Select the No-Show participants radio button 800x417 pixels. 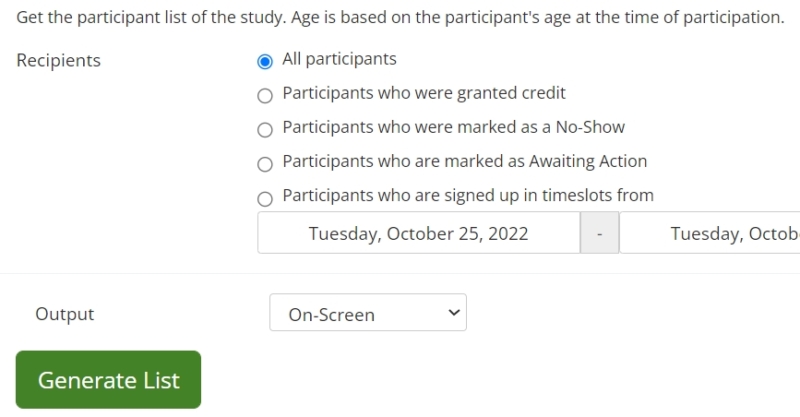[265, 130]
